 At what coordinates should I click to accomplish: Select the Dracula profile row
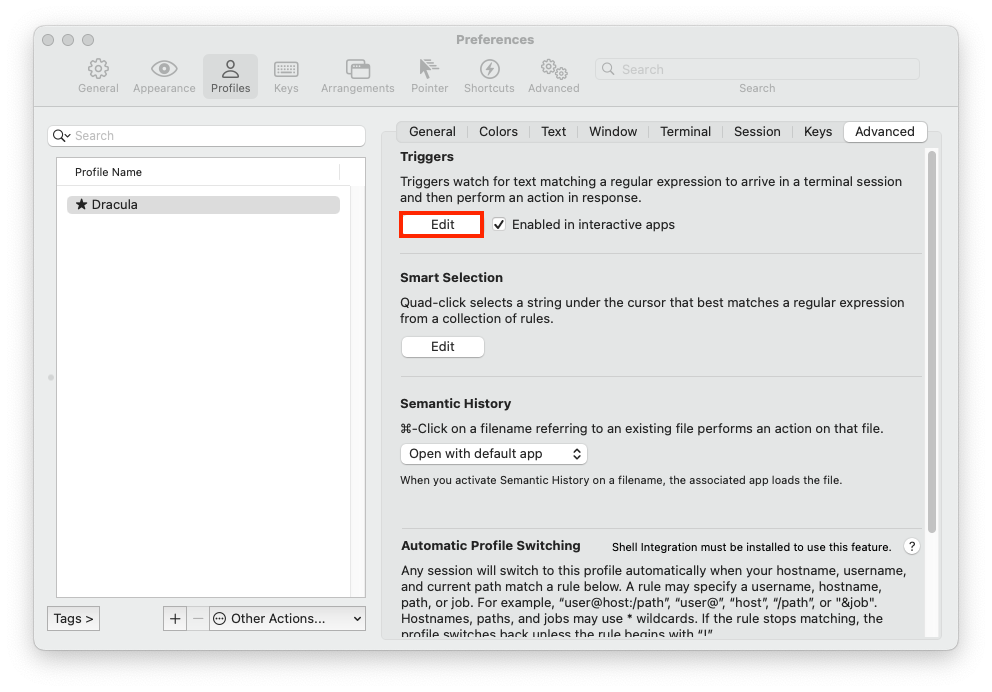(x=203, y=204)
